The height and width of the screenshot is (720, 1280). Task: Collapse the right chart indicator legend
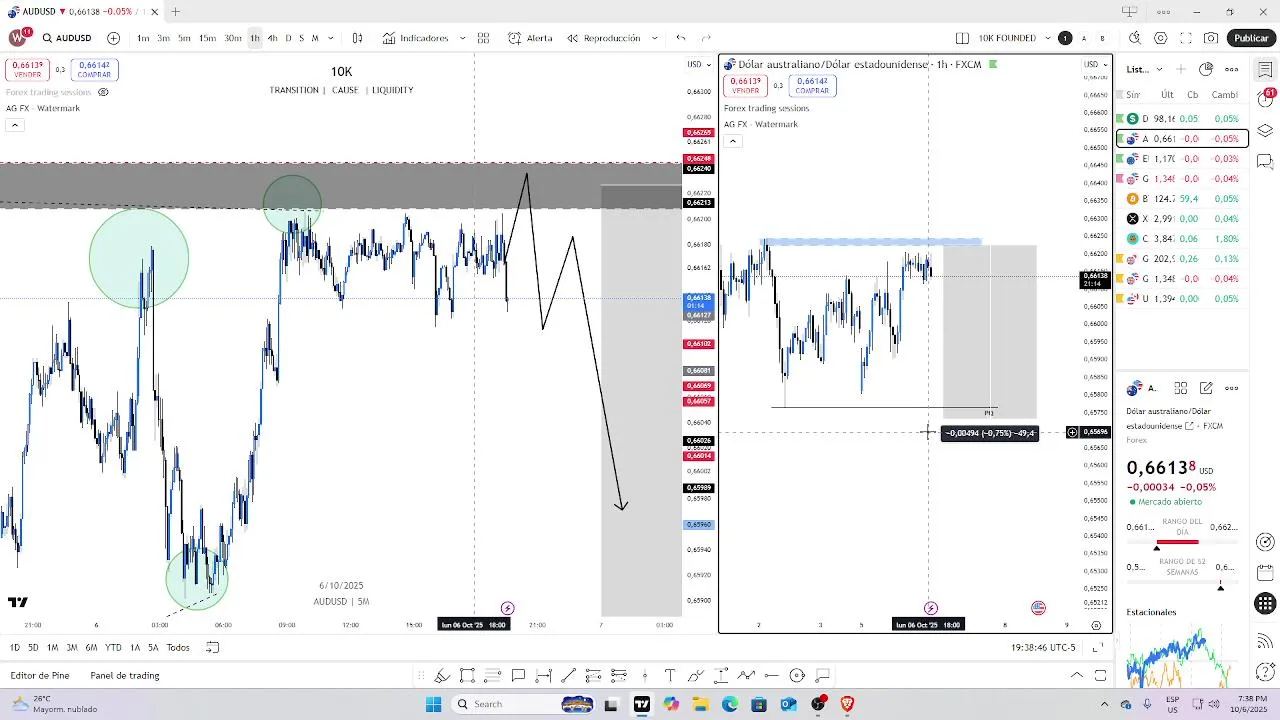tap(732, 141)
